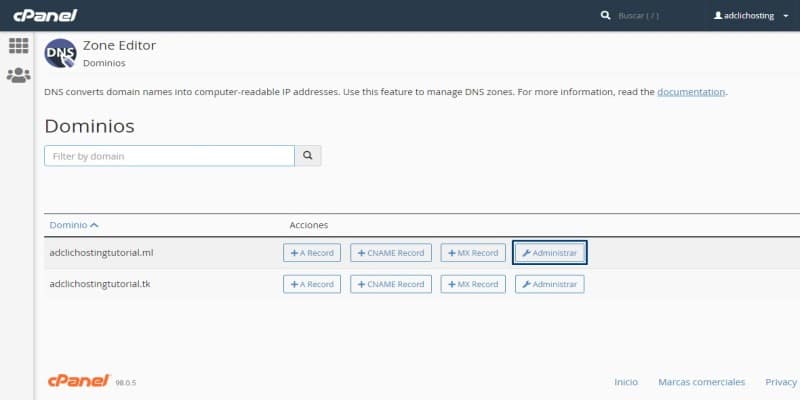This screenshot has width=800, height=400.
Task: Click the Filter by domain input
Action: pos(169,156)
